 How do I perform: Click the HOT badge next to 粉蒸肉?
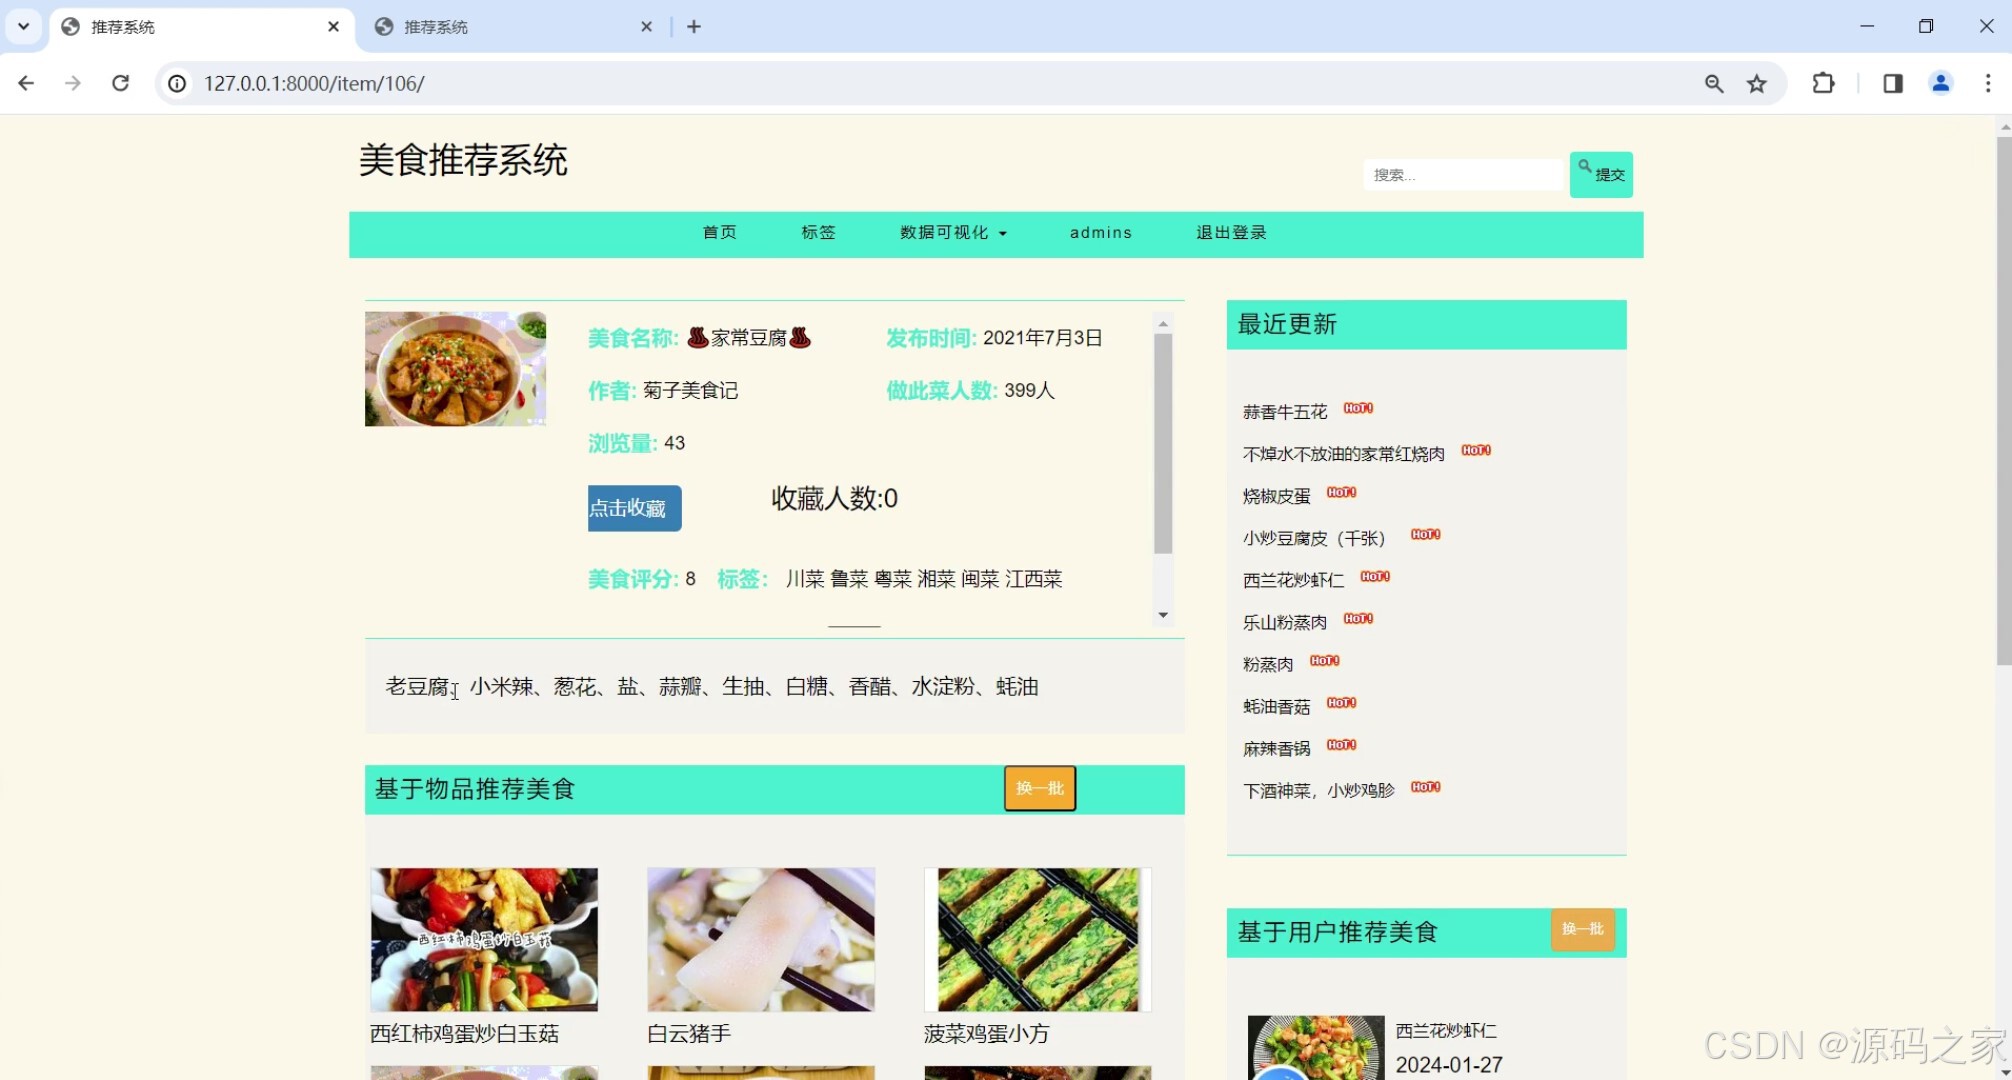click(x=1323, y=660)
